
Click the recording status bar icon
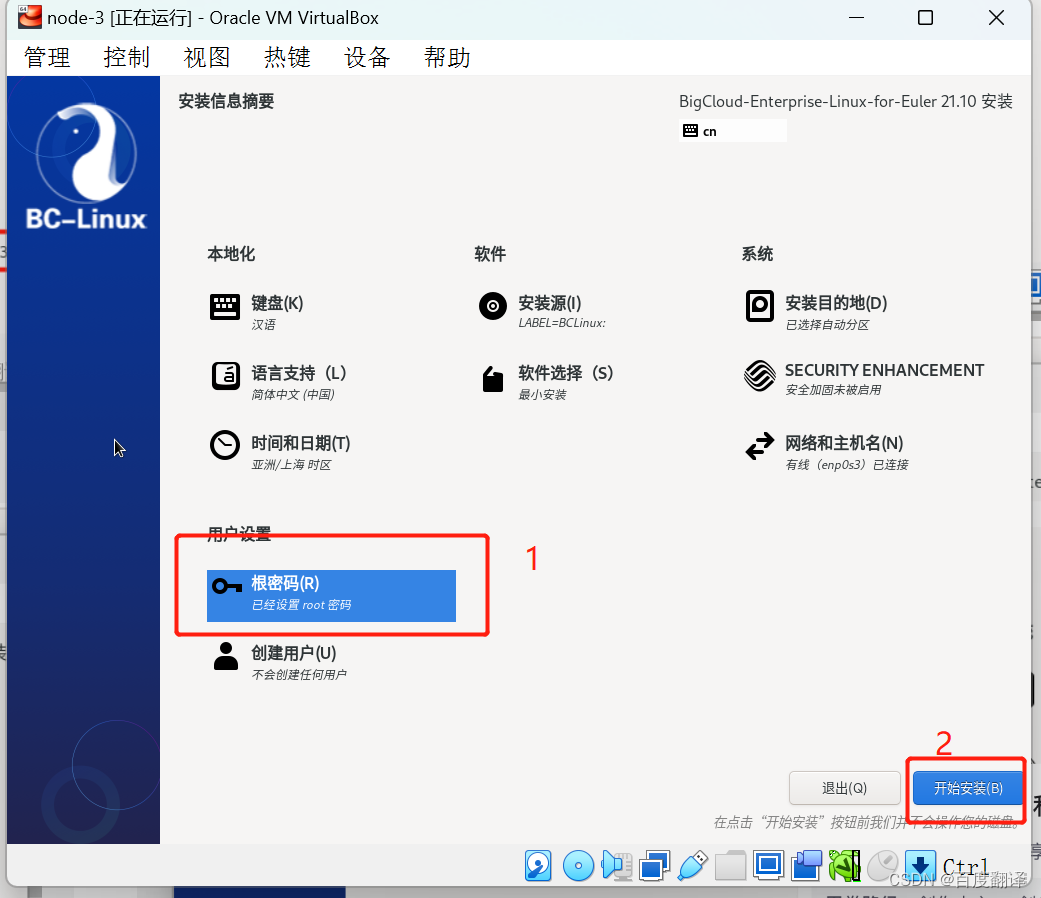[x=807, y=866]
